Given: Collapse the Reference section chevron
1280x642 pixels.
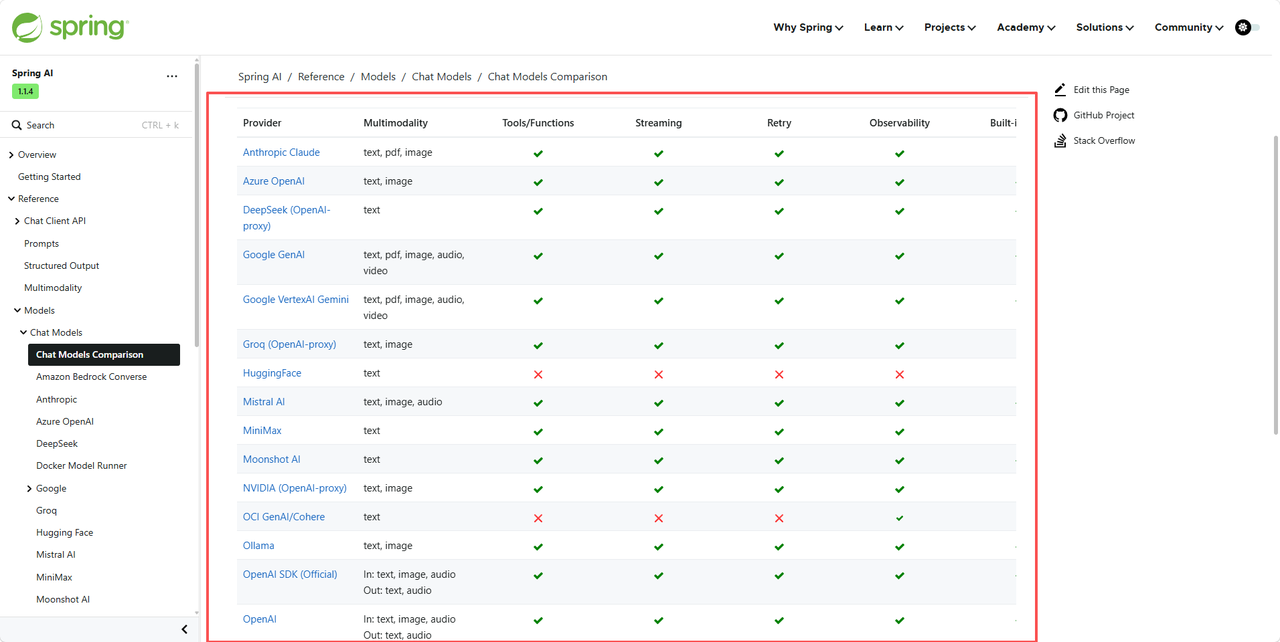Looking at the screenshot, I should click(x=11, y=199).
